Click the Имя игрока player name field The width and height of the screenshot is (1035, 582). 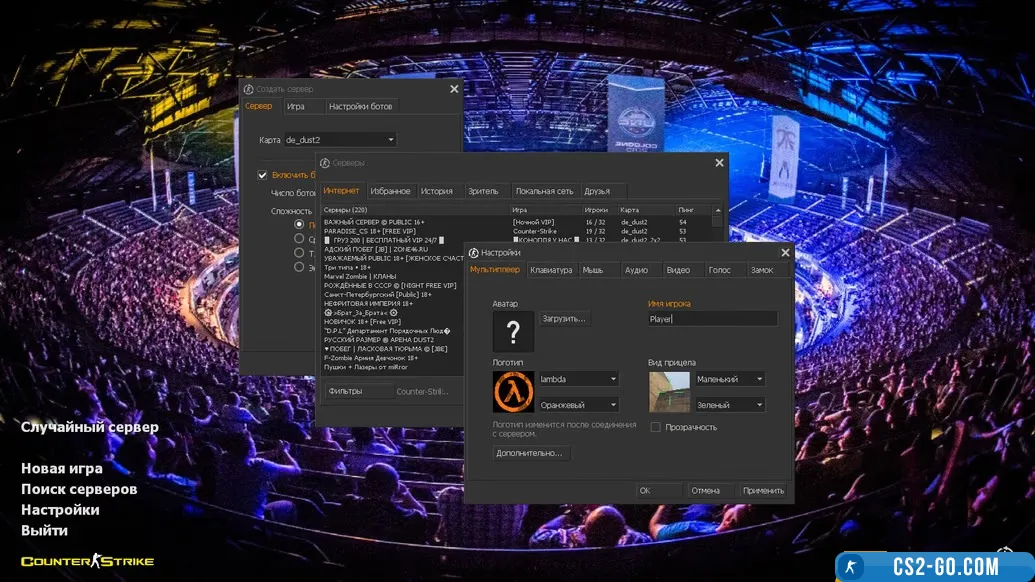711,319
